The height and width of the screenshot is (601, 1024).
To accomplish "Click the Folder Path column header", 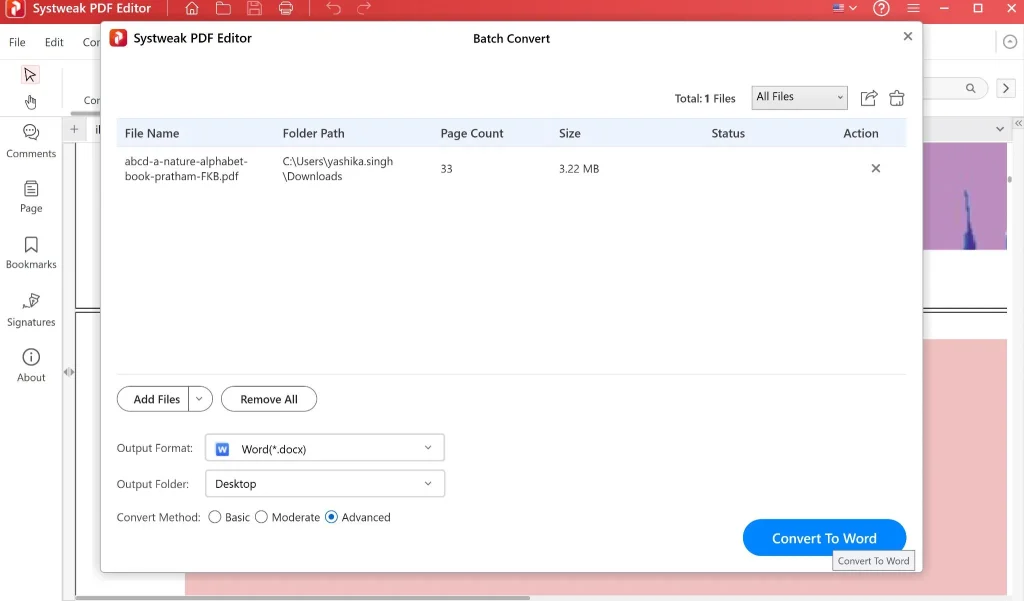I will (x=313, y=133).
